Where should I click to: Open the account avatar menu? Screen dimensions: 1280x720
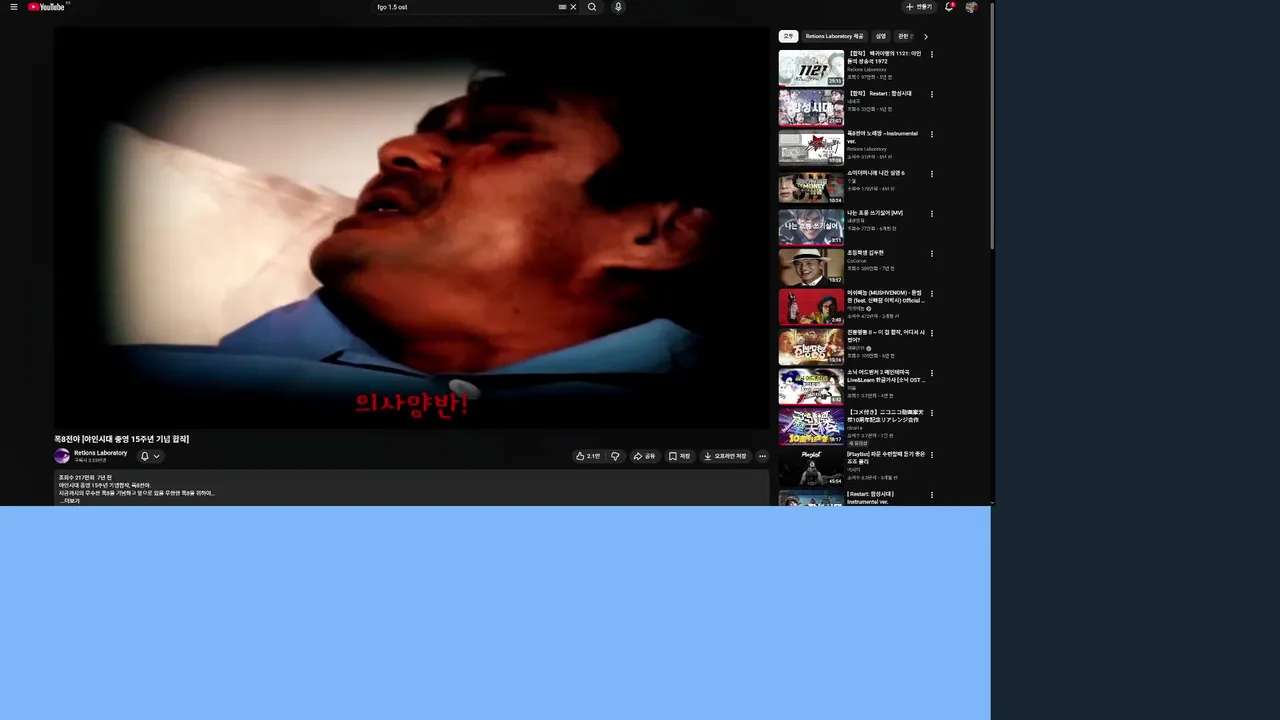(x=971, y=7)
